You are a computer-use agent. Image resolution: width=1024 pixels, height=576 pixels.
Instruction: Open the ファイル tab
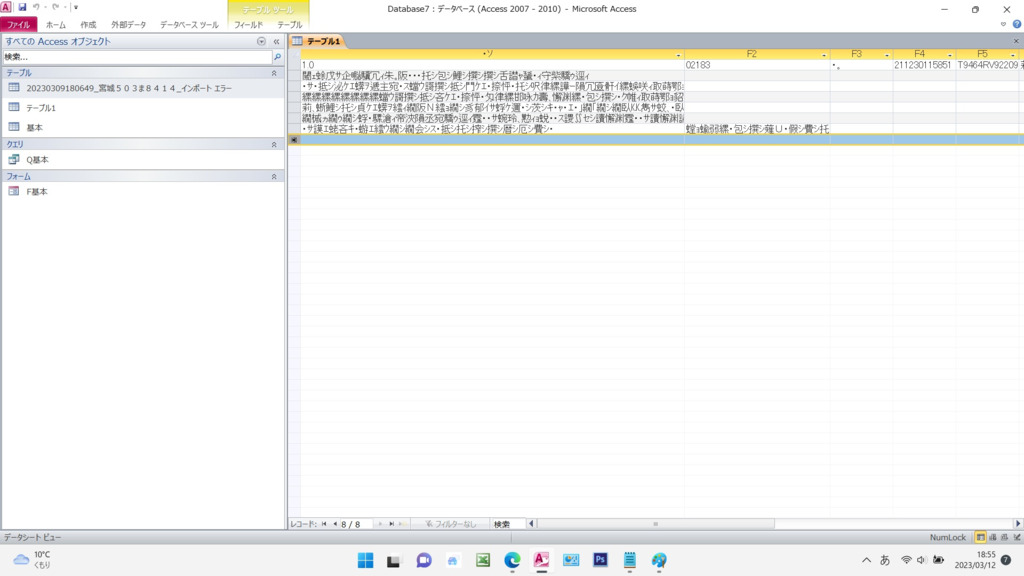tap(18, 25)
